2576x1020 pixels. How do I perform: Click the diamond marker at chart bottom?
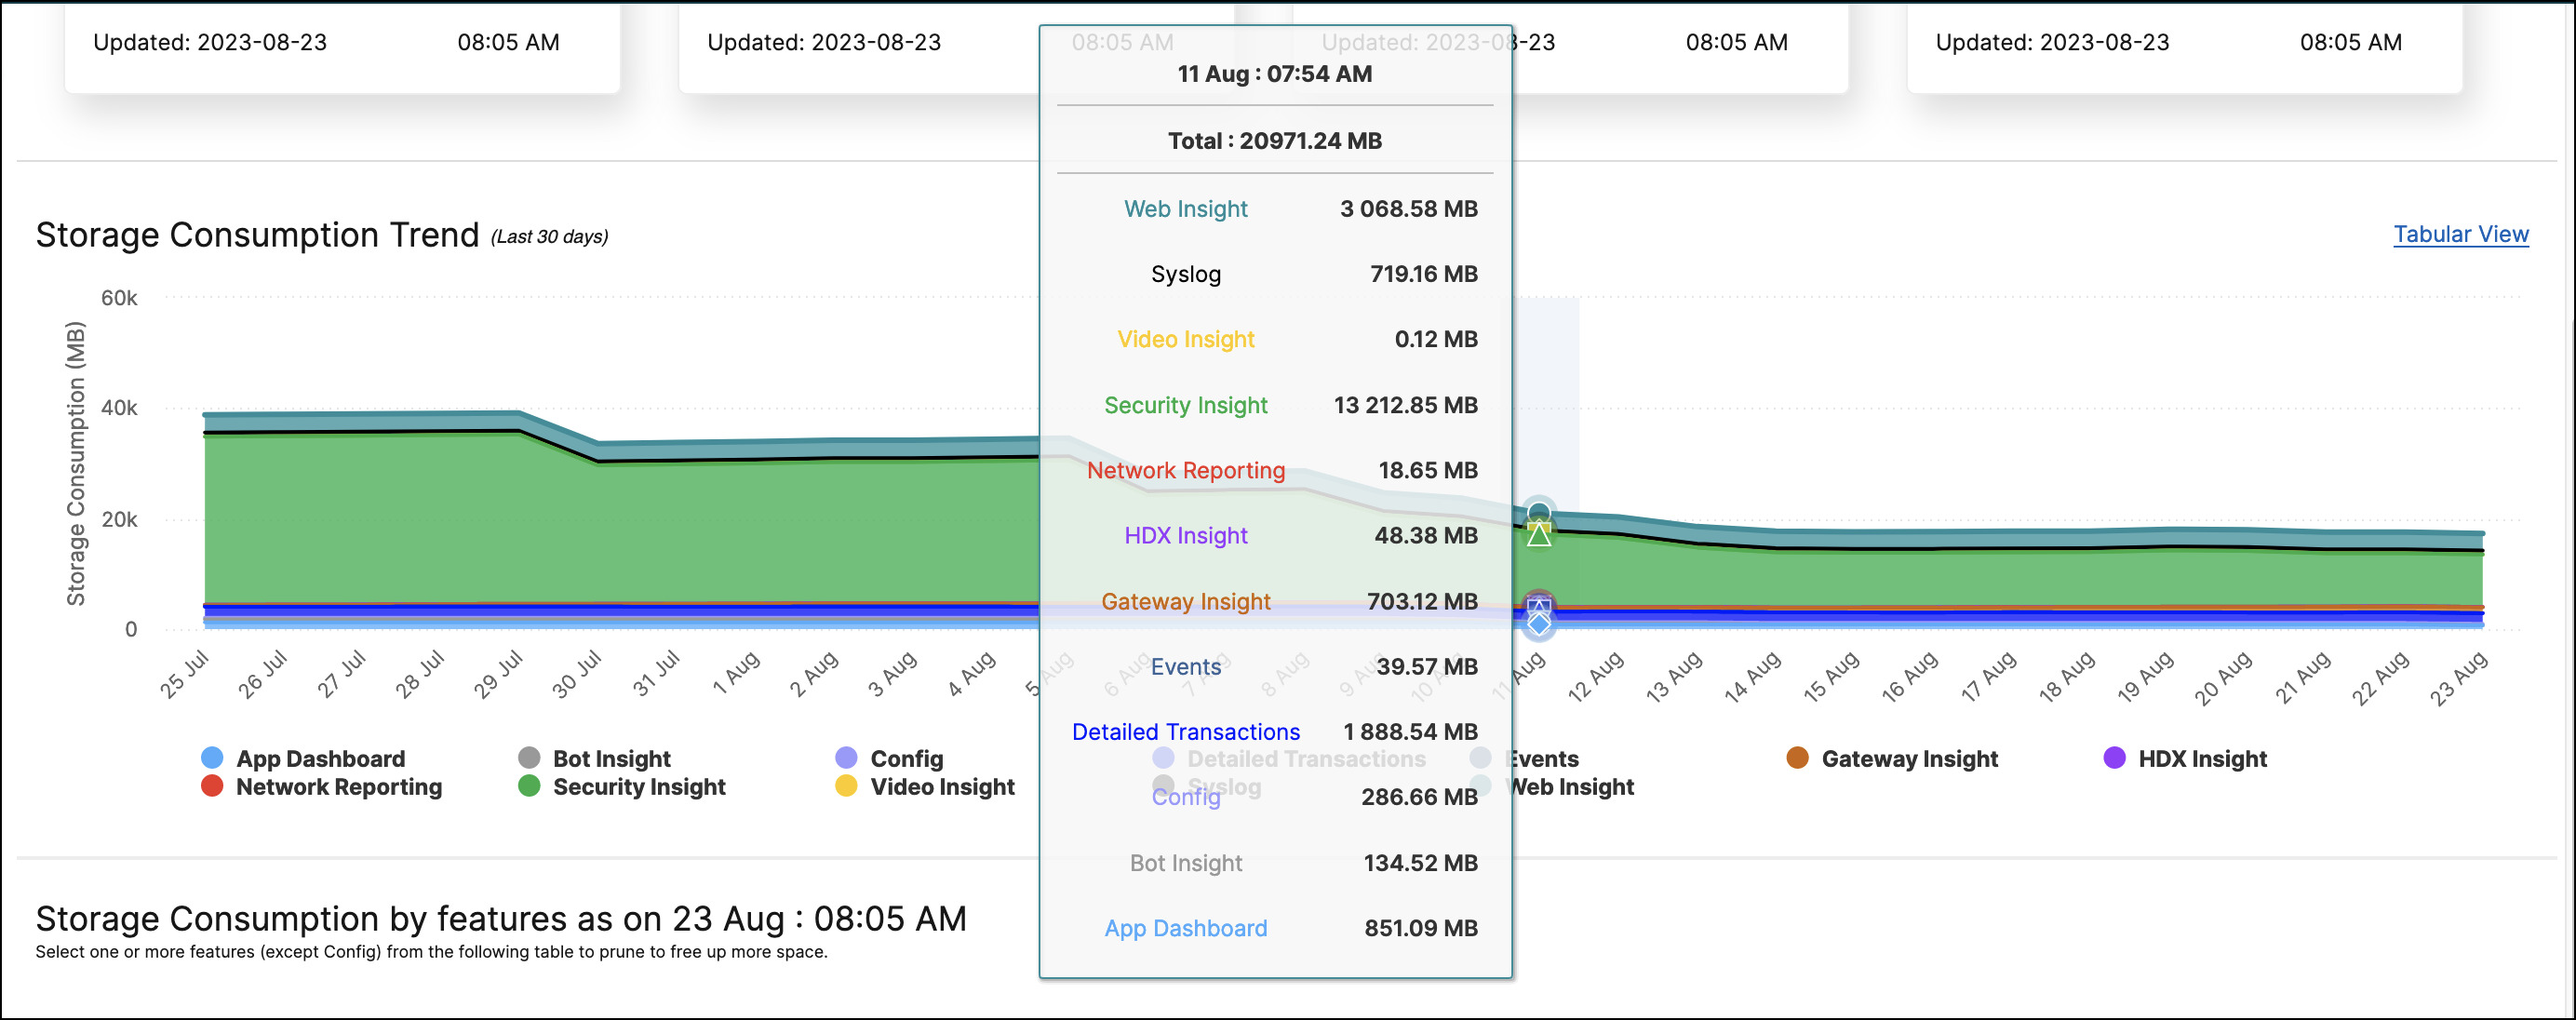(1539, 624)
